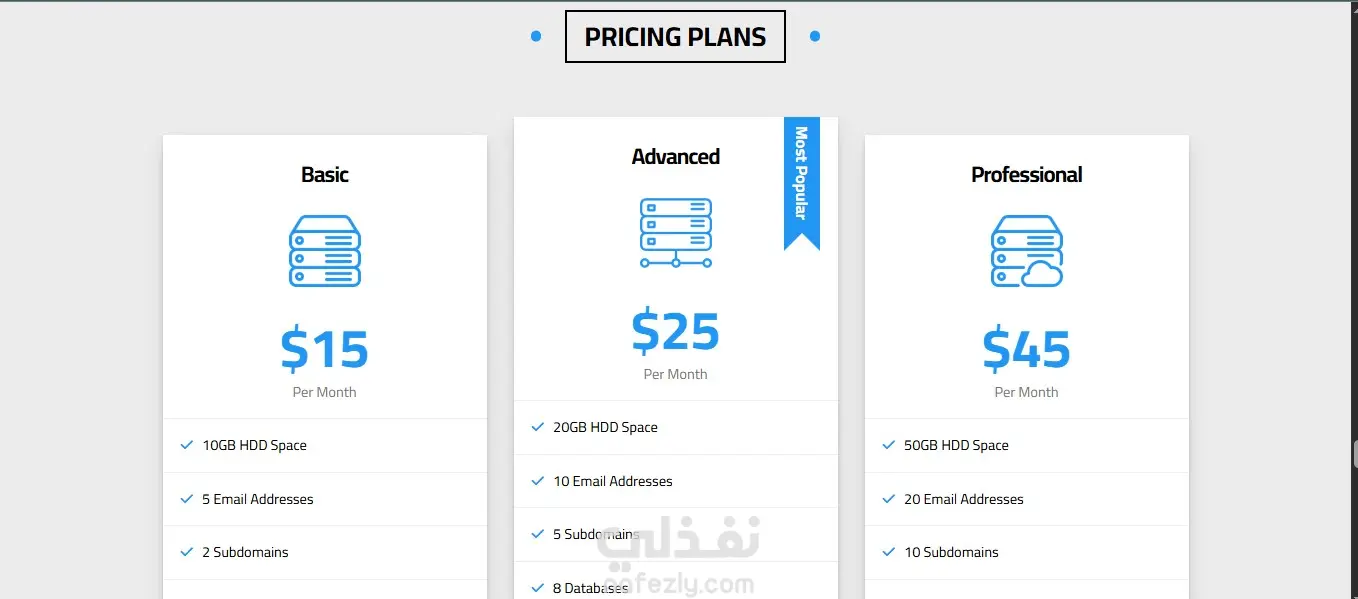The image size is (1358, 599).
Task: Click the Basic plan server stack icon
Action: click(325, 251)
